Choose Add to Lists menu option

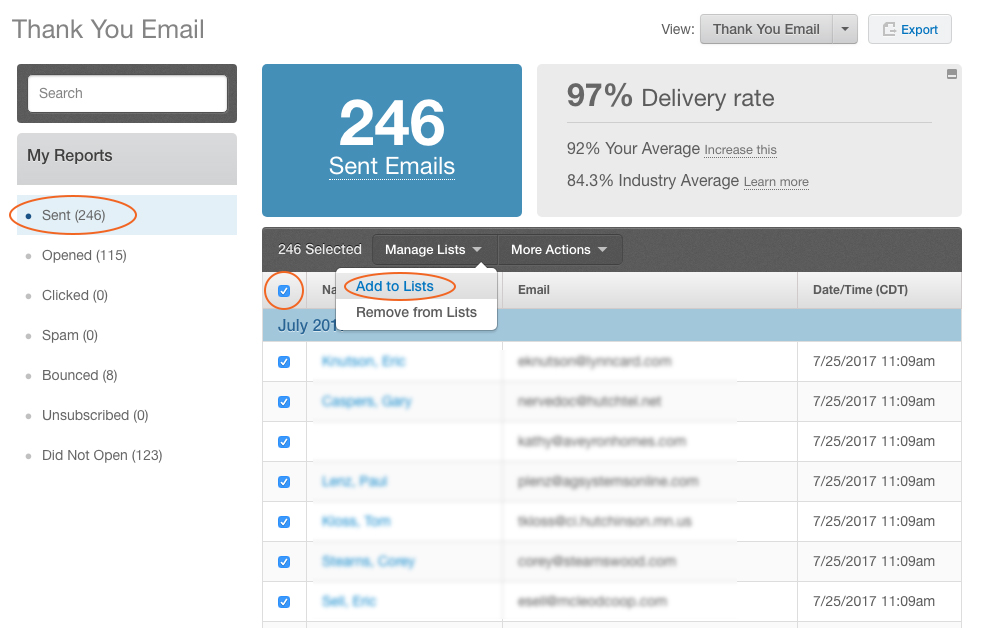click(394, 286)
